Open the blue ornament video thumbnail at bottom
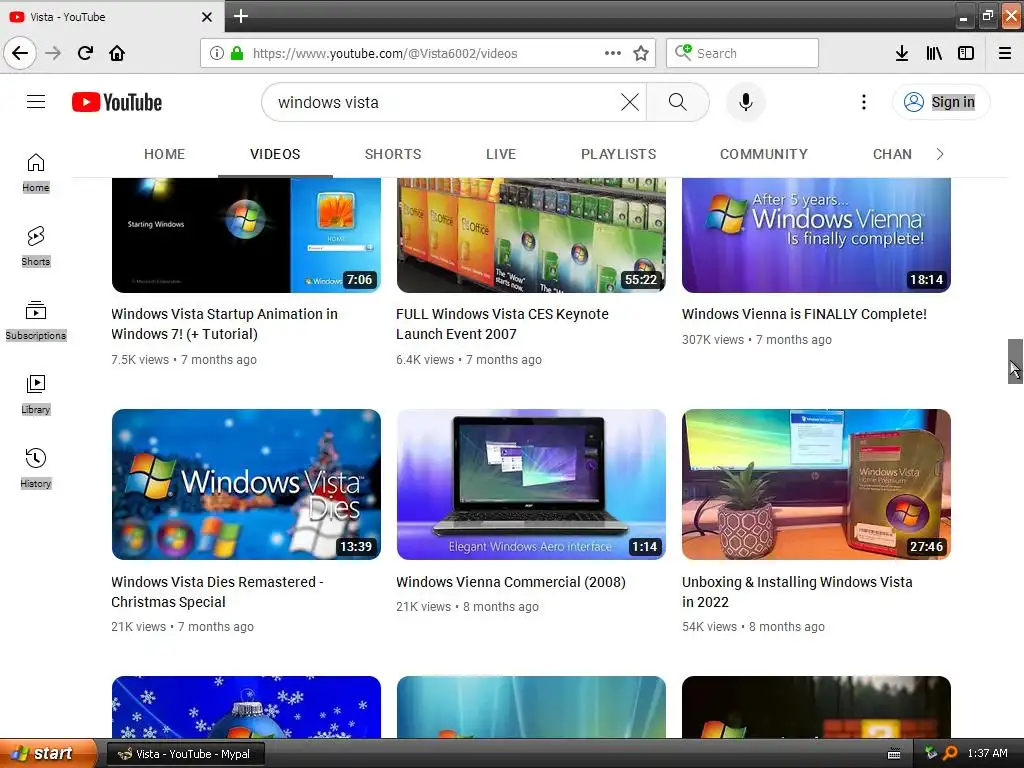The height and width of the screenshot is (768, 1024). (x=246, y=707)
